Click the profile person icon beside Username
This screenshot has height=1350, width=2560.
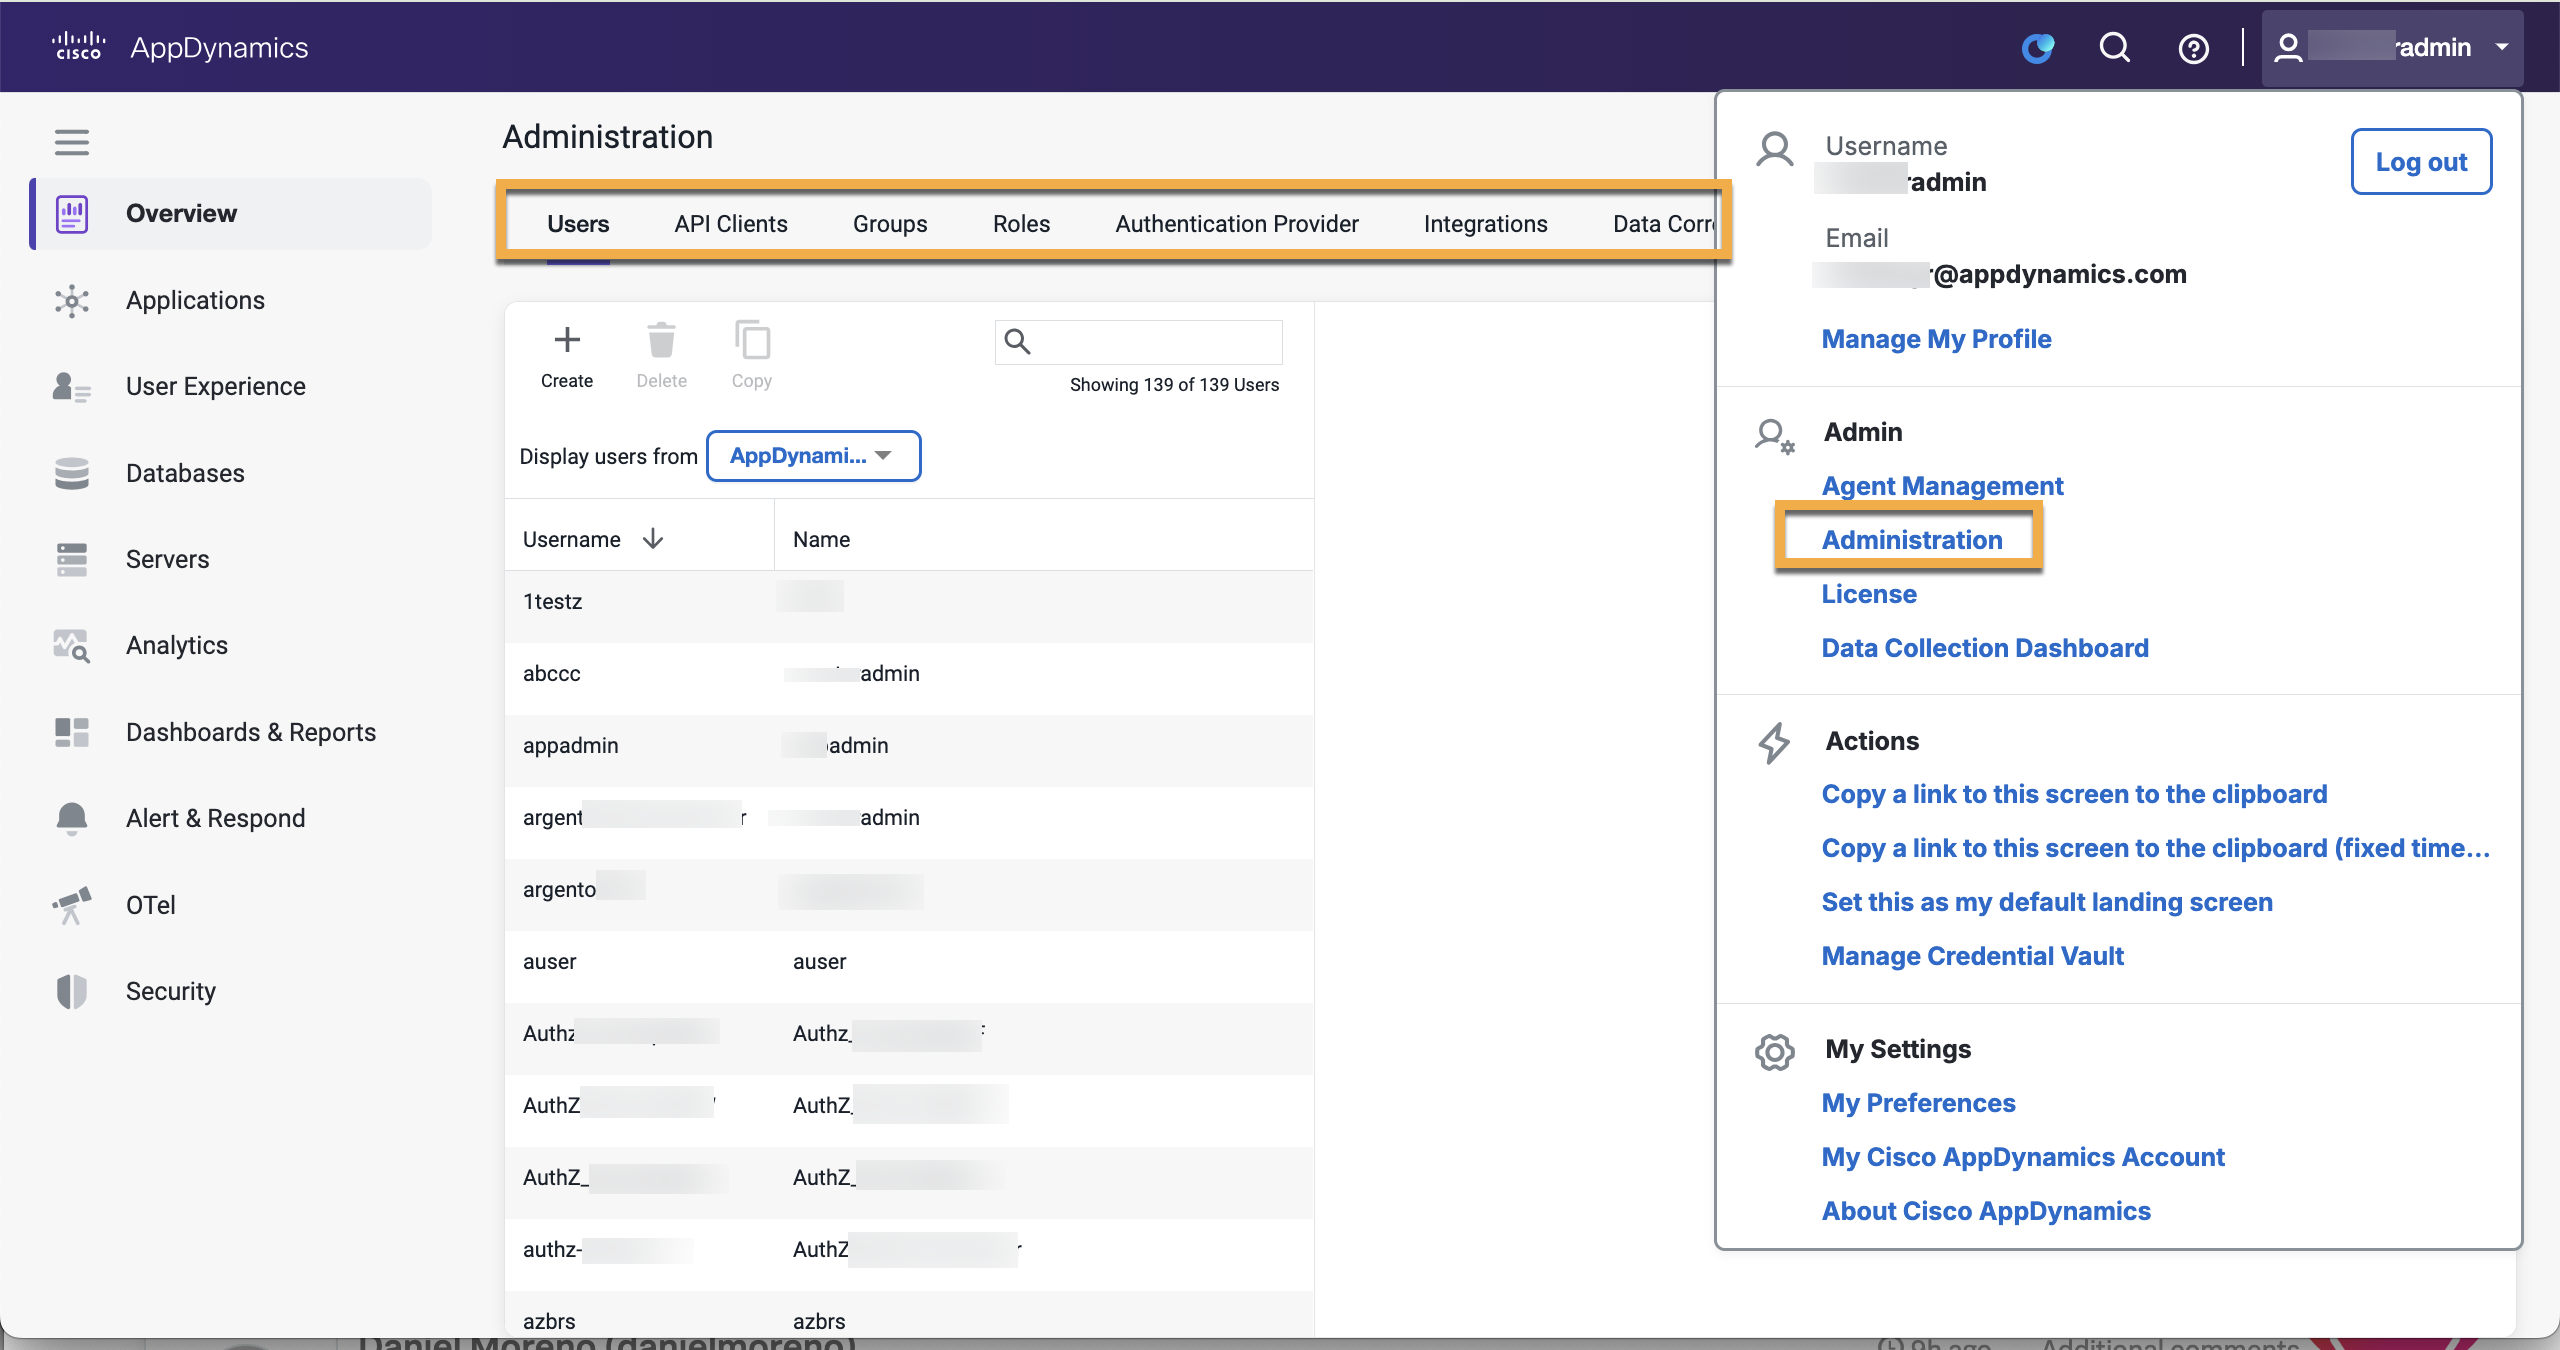[x=1775, y=149]
